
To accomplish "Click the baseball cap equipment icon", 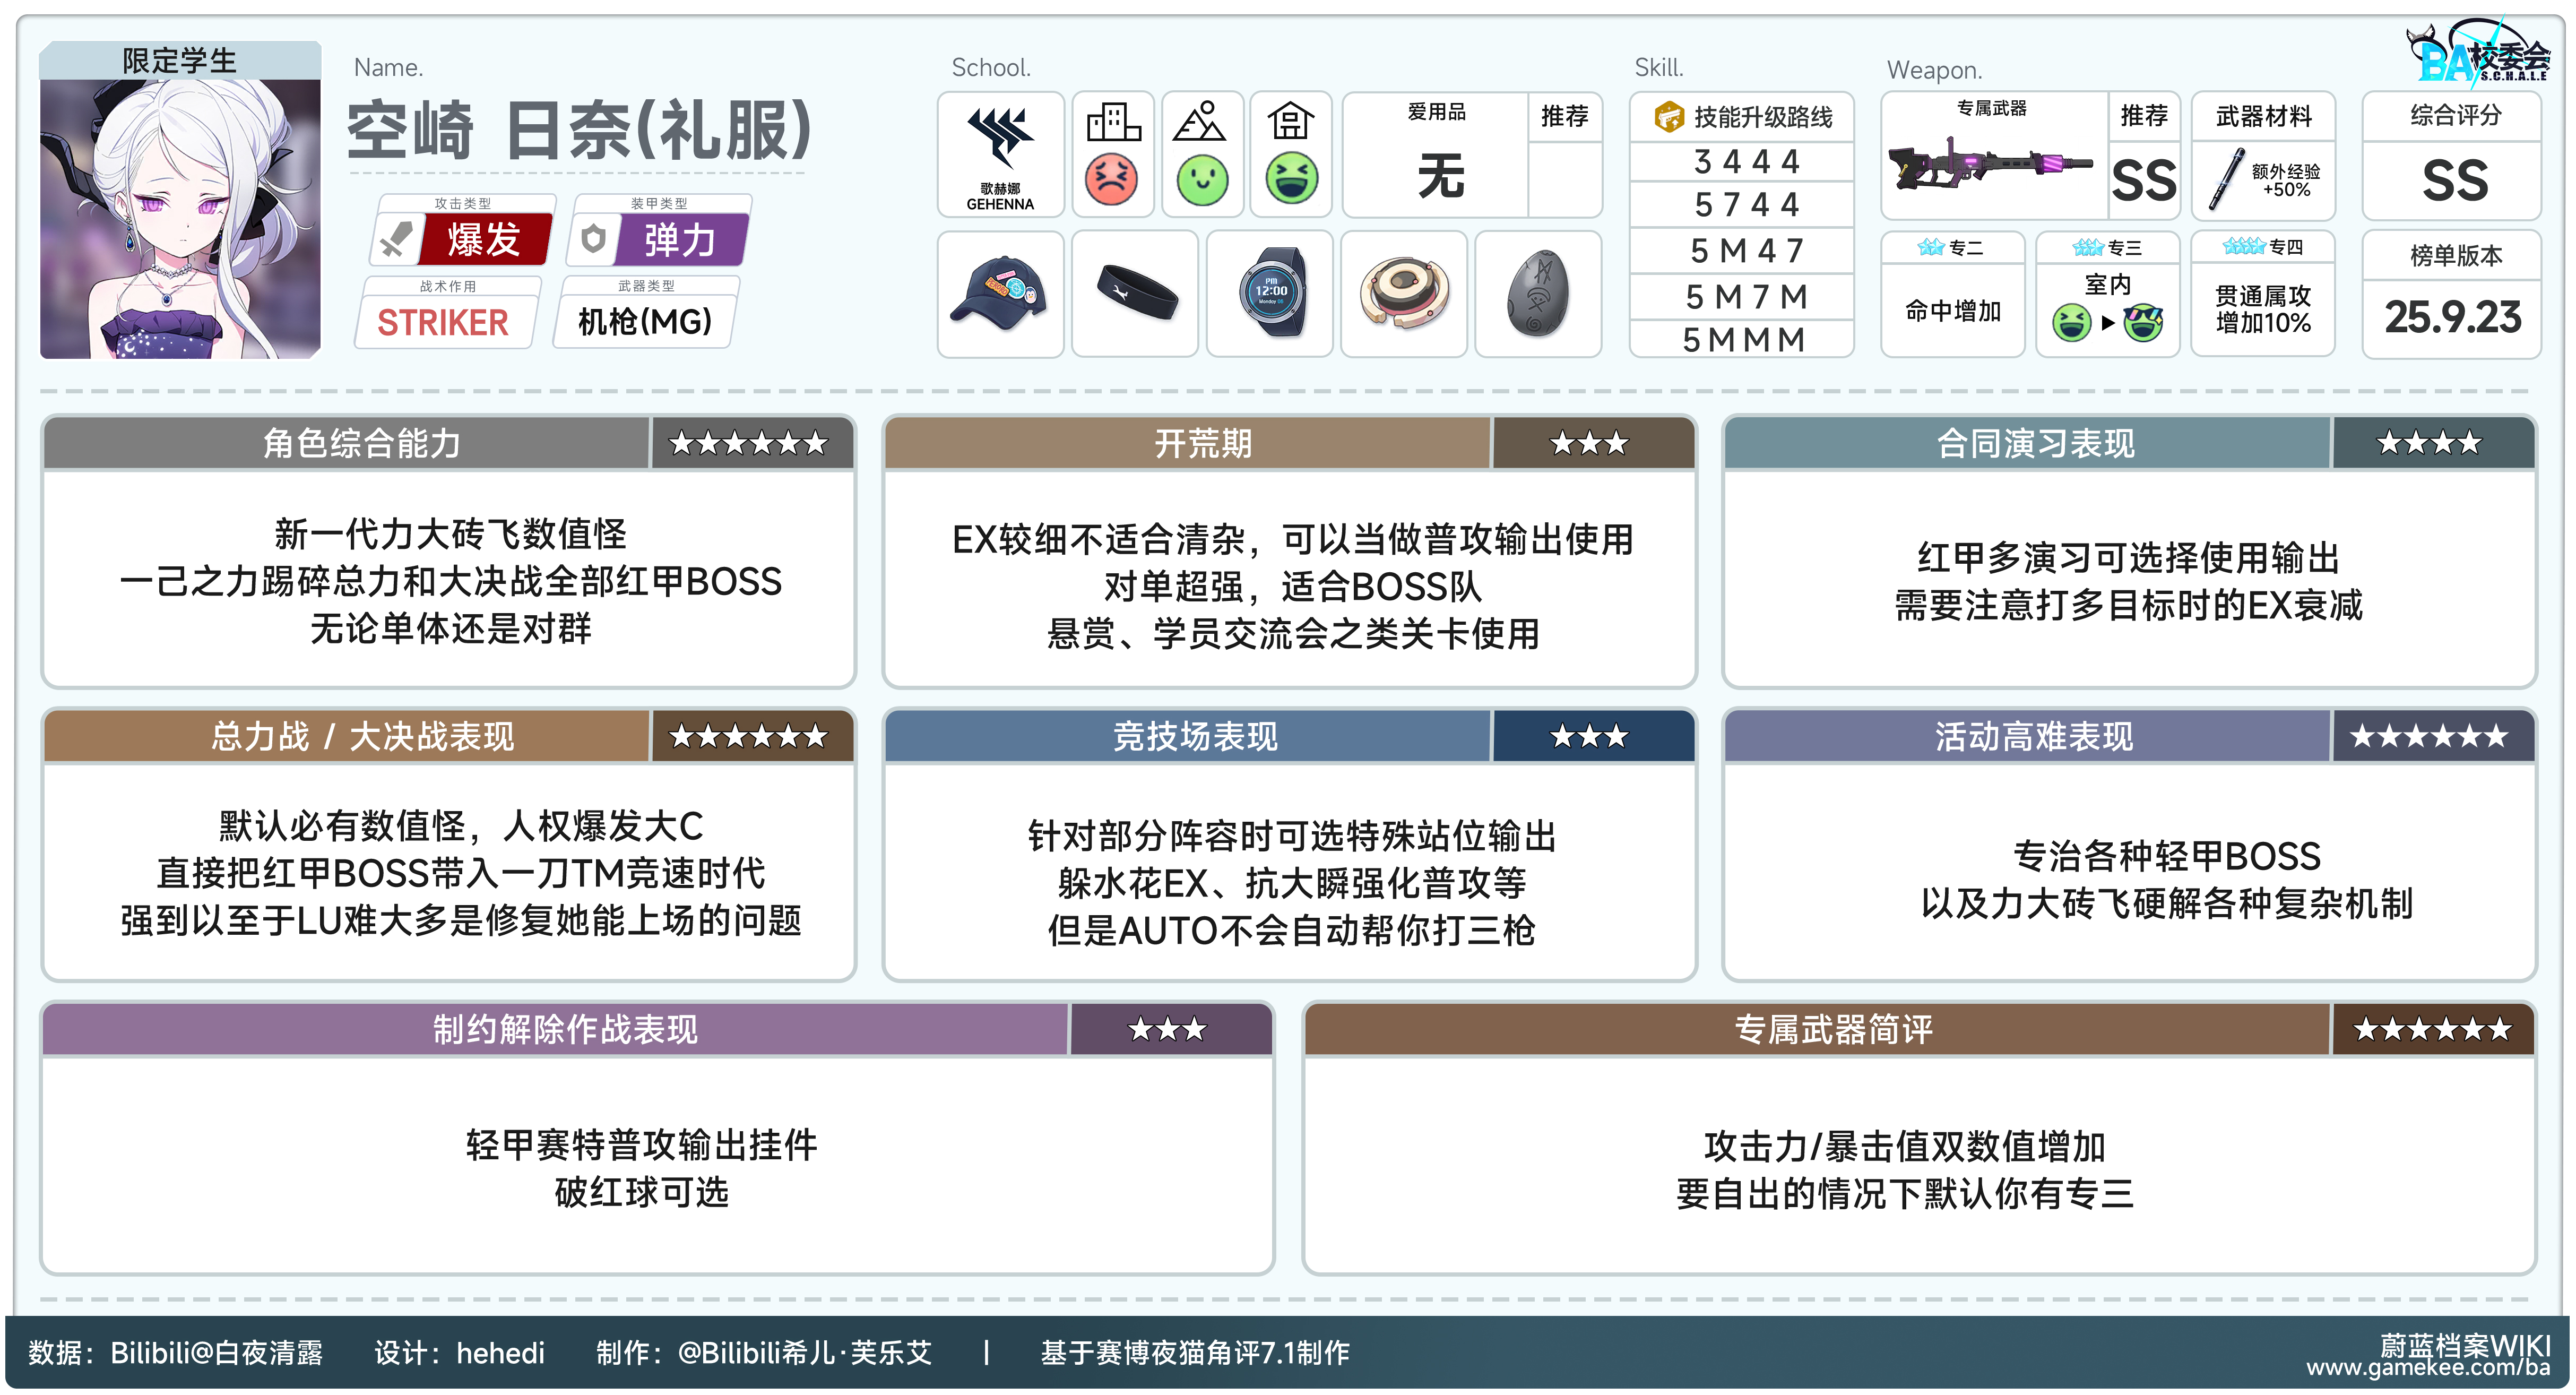I will 999,293.
